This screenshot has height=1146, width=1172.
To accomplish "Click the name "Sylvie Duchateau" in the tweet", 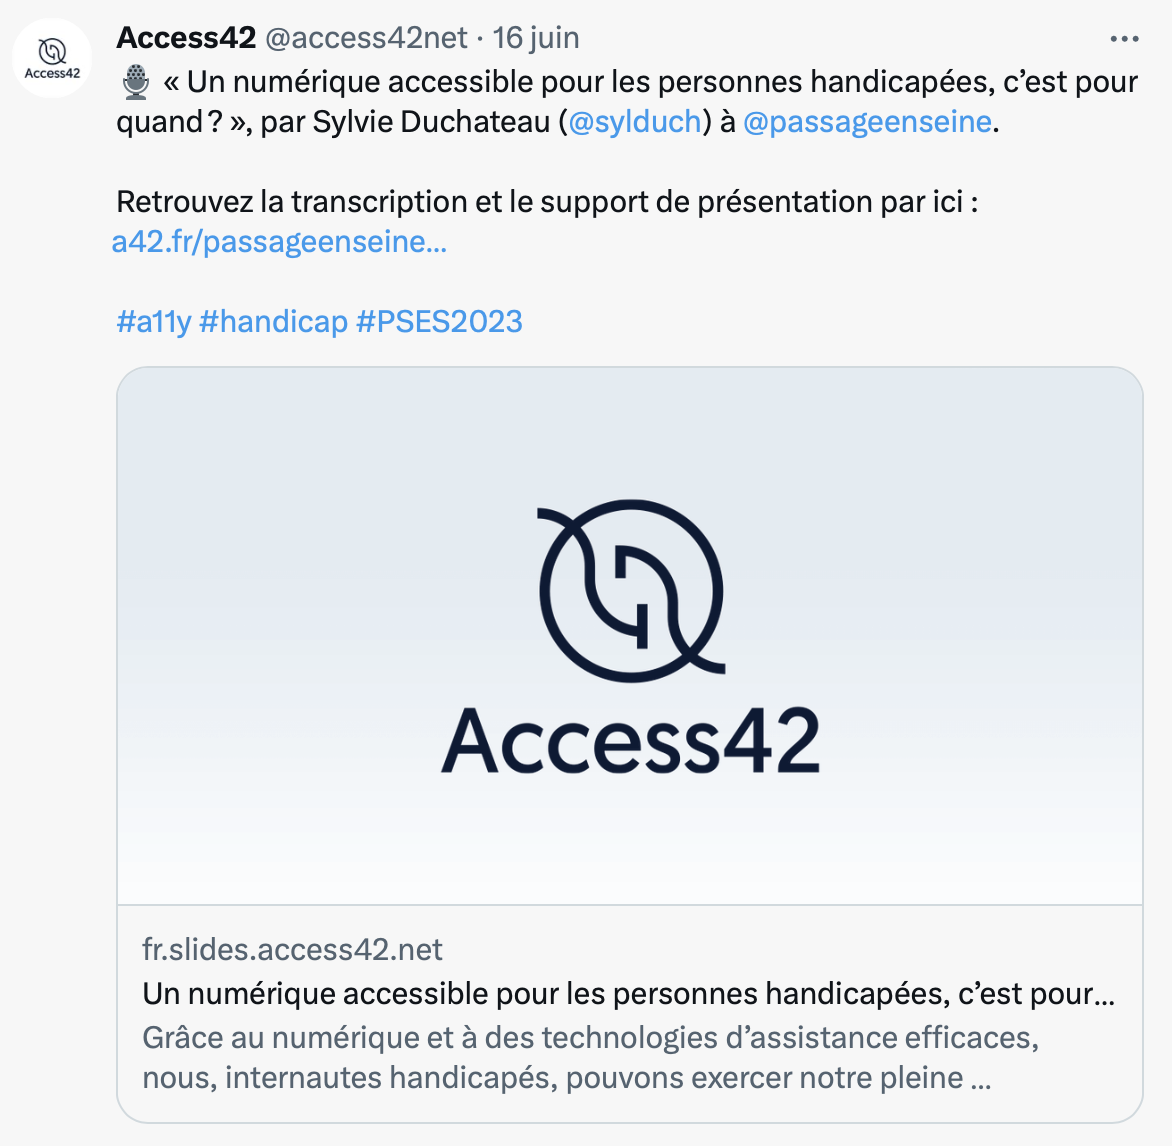I will (431, 122).
